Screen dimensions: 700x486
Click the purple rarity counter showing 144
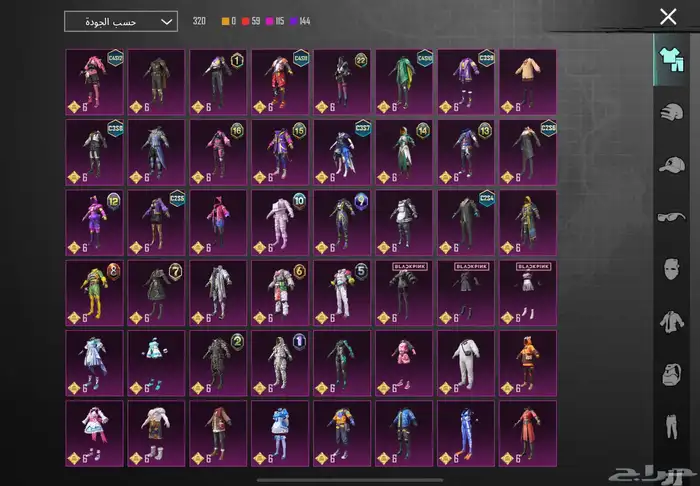(302, 21)
